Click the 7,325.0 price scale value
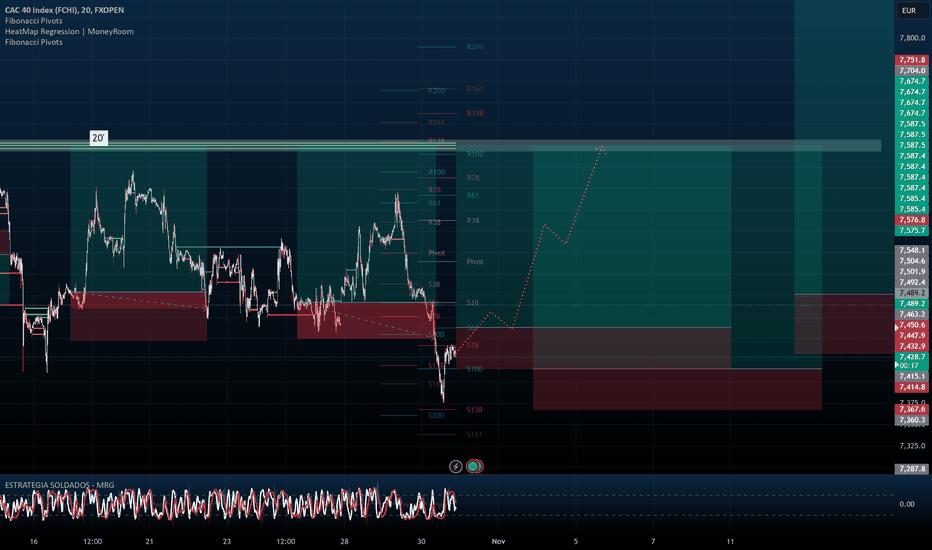Viewport: 932px width, 550px height. click(912, 446)
